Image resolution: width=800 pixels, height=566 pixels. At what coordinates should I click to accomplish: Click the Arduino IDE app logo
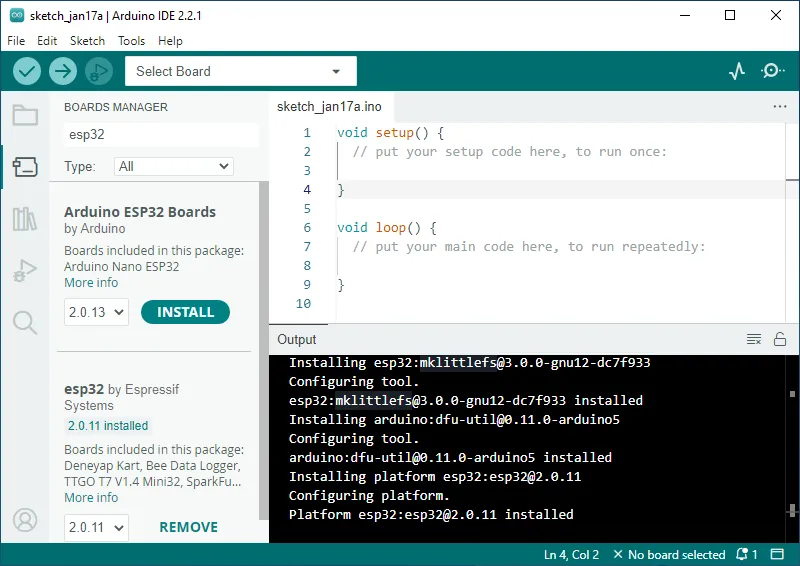point(17,15)
